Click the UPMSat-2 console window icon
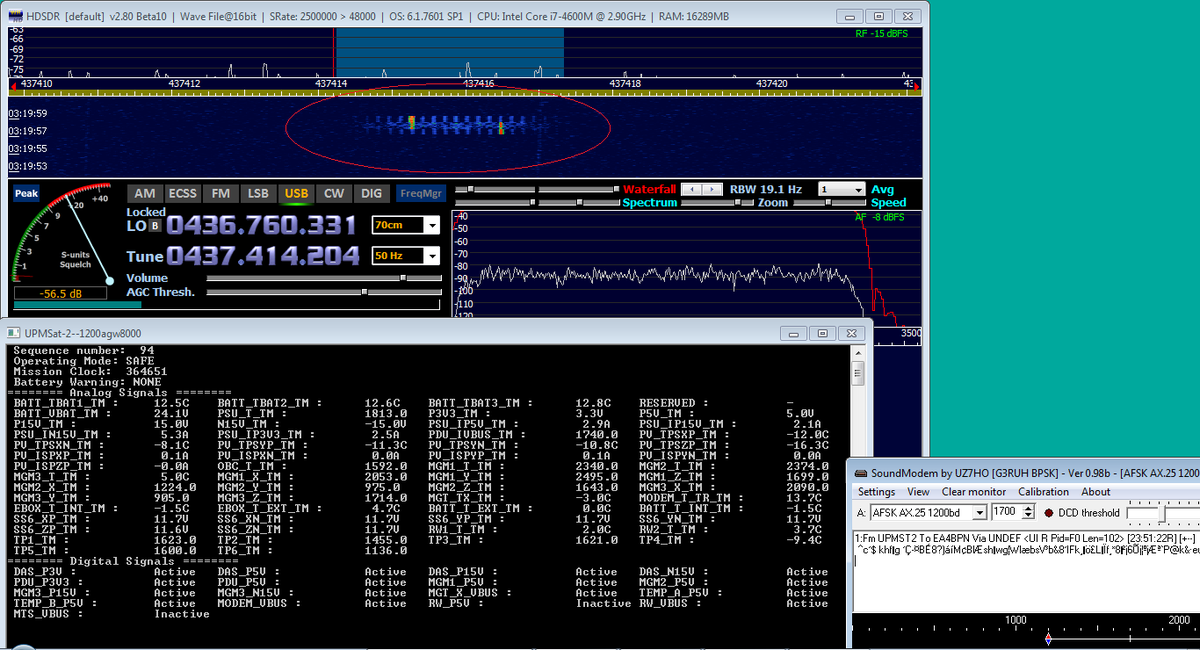The height and width of the screenshot is (650, 1200). [12, 331]
